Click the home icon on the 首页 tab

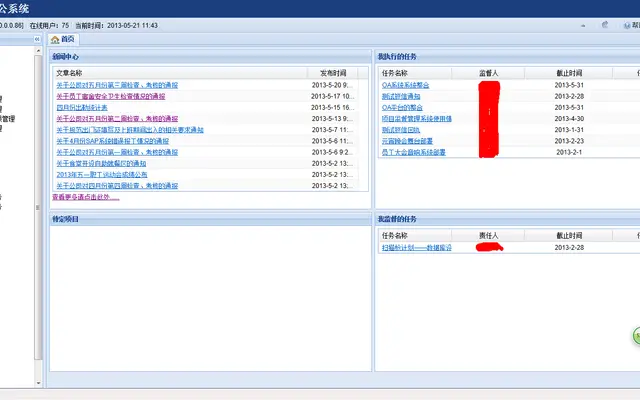55,40
